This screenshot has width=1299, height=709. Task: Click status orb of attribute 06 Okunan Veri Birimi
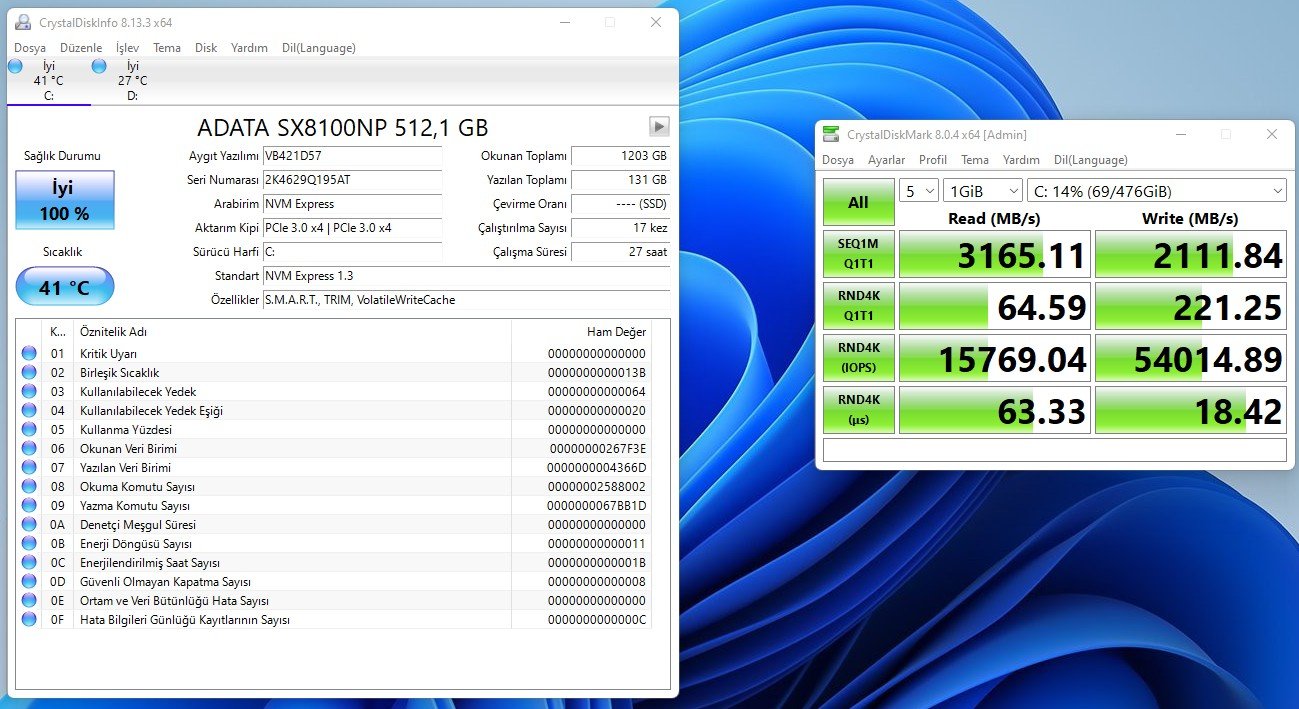pyautogui.click(x=29, y=448)
